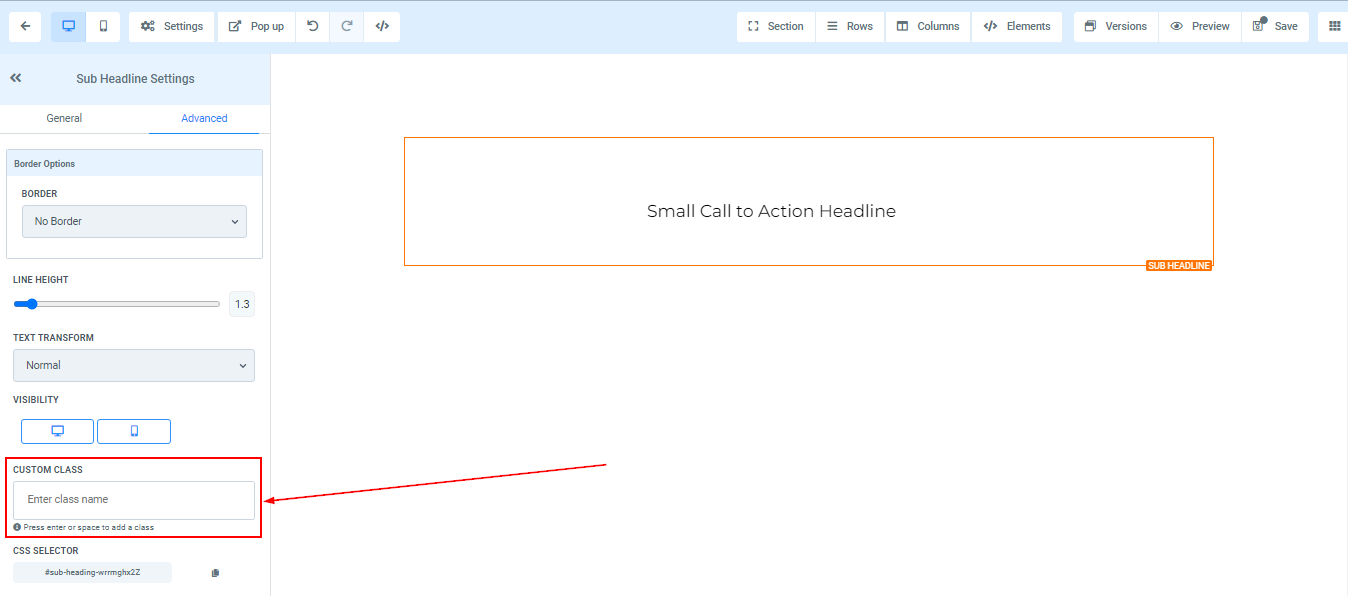Click the undo icon

313,26
